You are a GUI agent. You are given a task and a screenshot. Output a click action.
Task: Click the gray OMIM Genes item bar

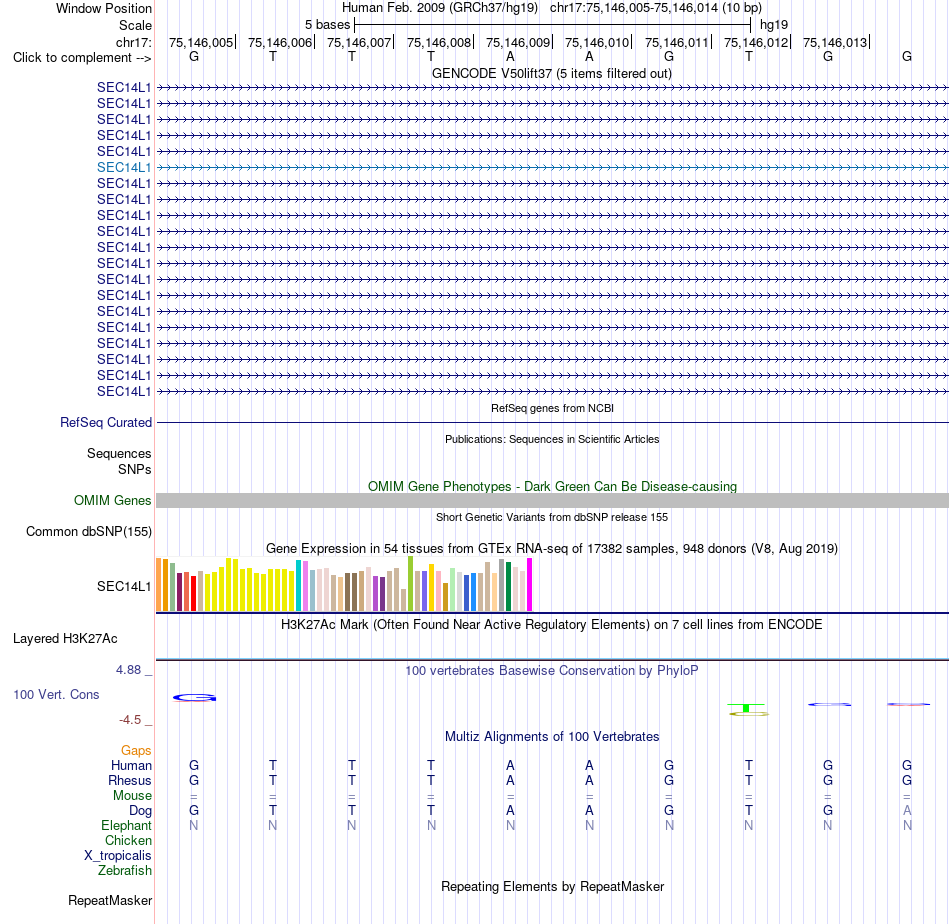(552, 500)
